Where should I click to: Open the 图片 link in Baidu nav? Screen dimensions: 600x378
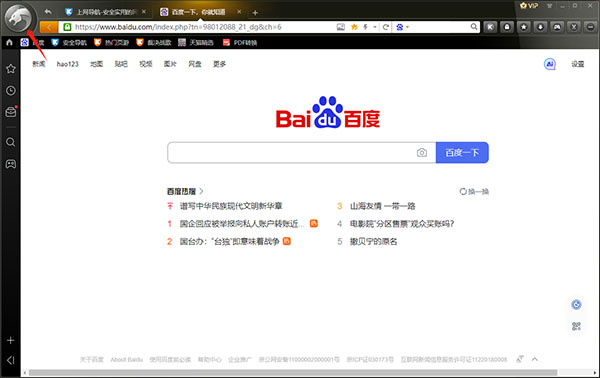(170, 64)
